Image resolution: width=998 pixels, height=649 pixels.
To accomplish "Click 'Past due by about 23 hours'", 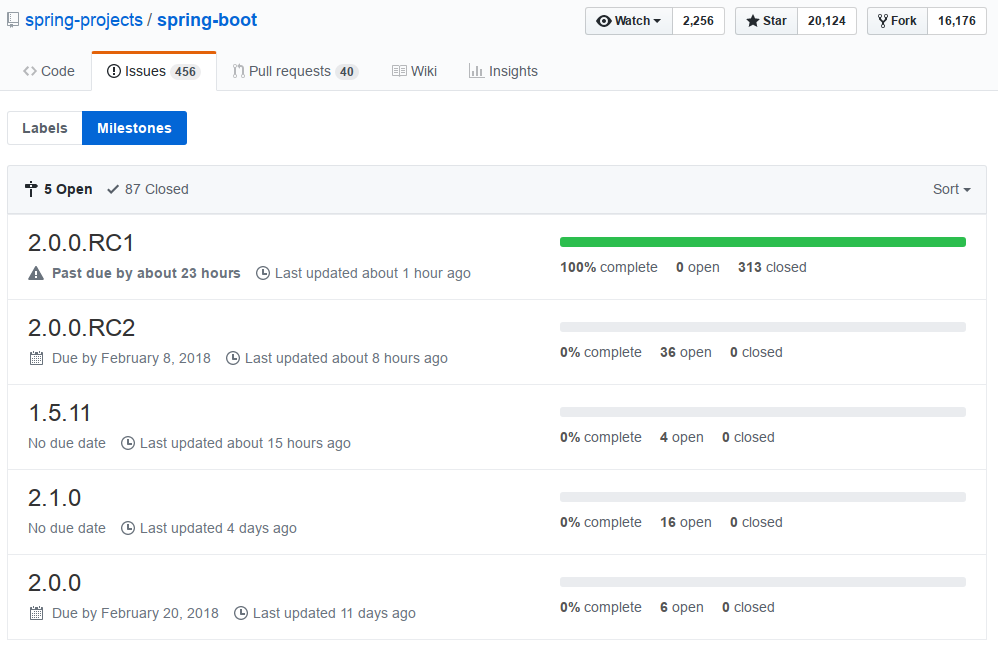I will 146,274.
